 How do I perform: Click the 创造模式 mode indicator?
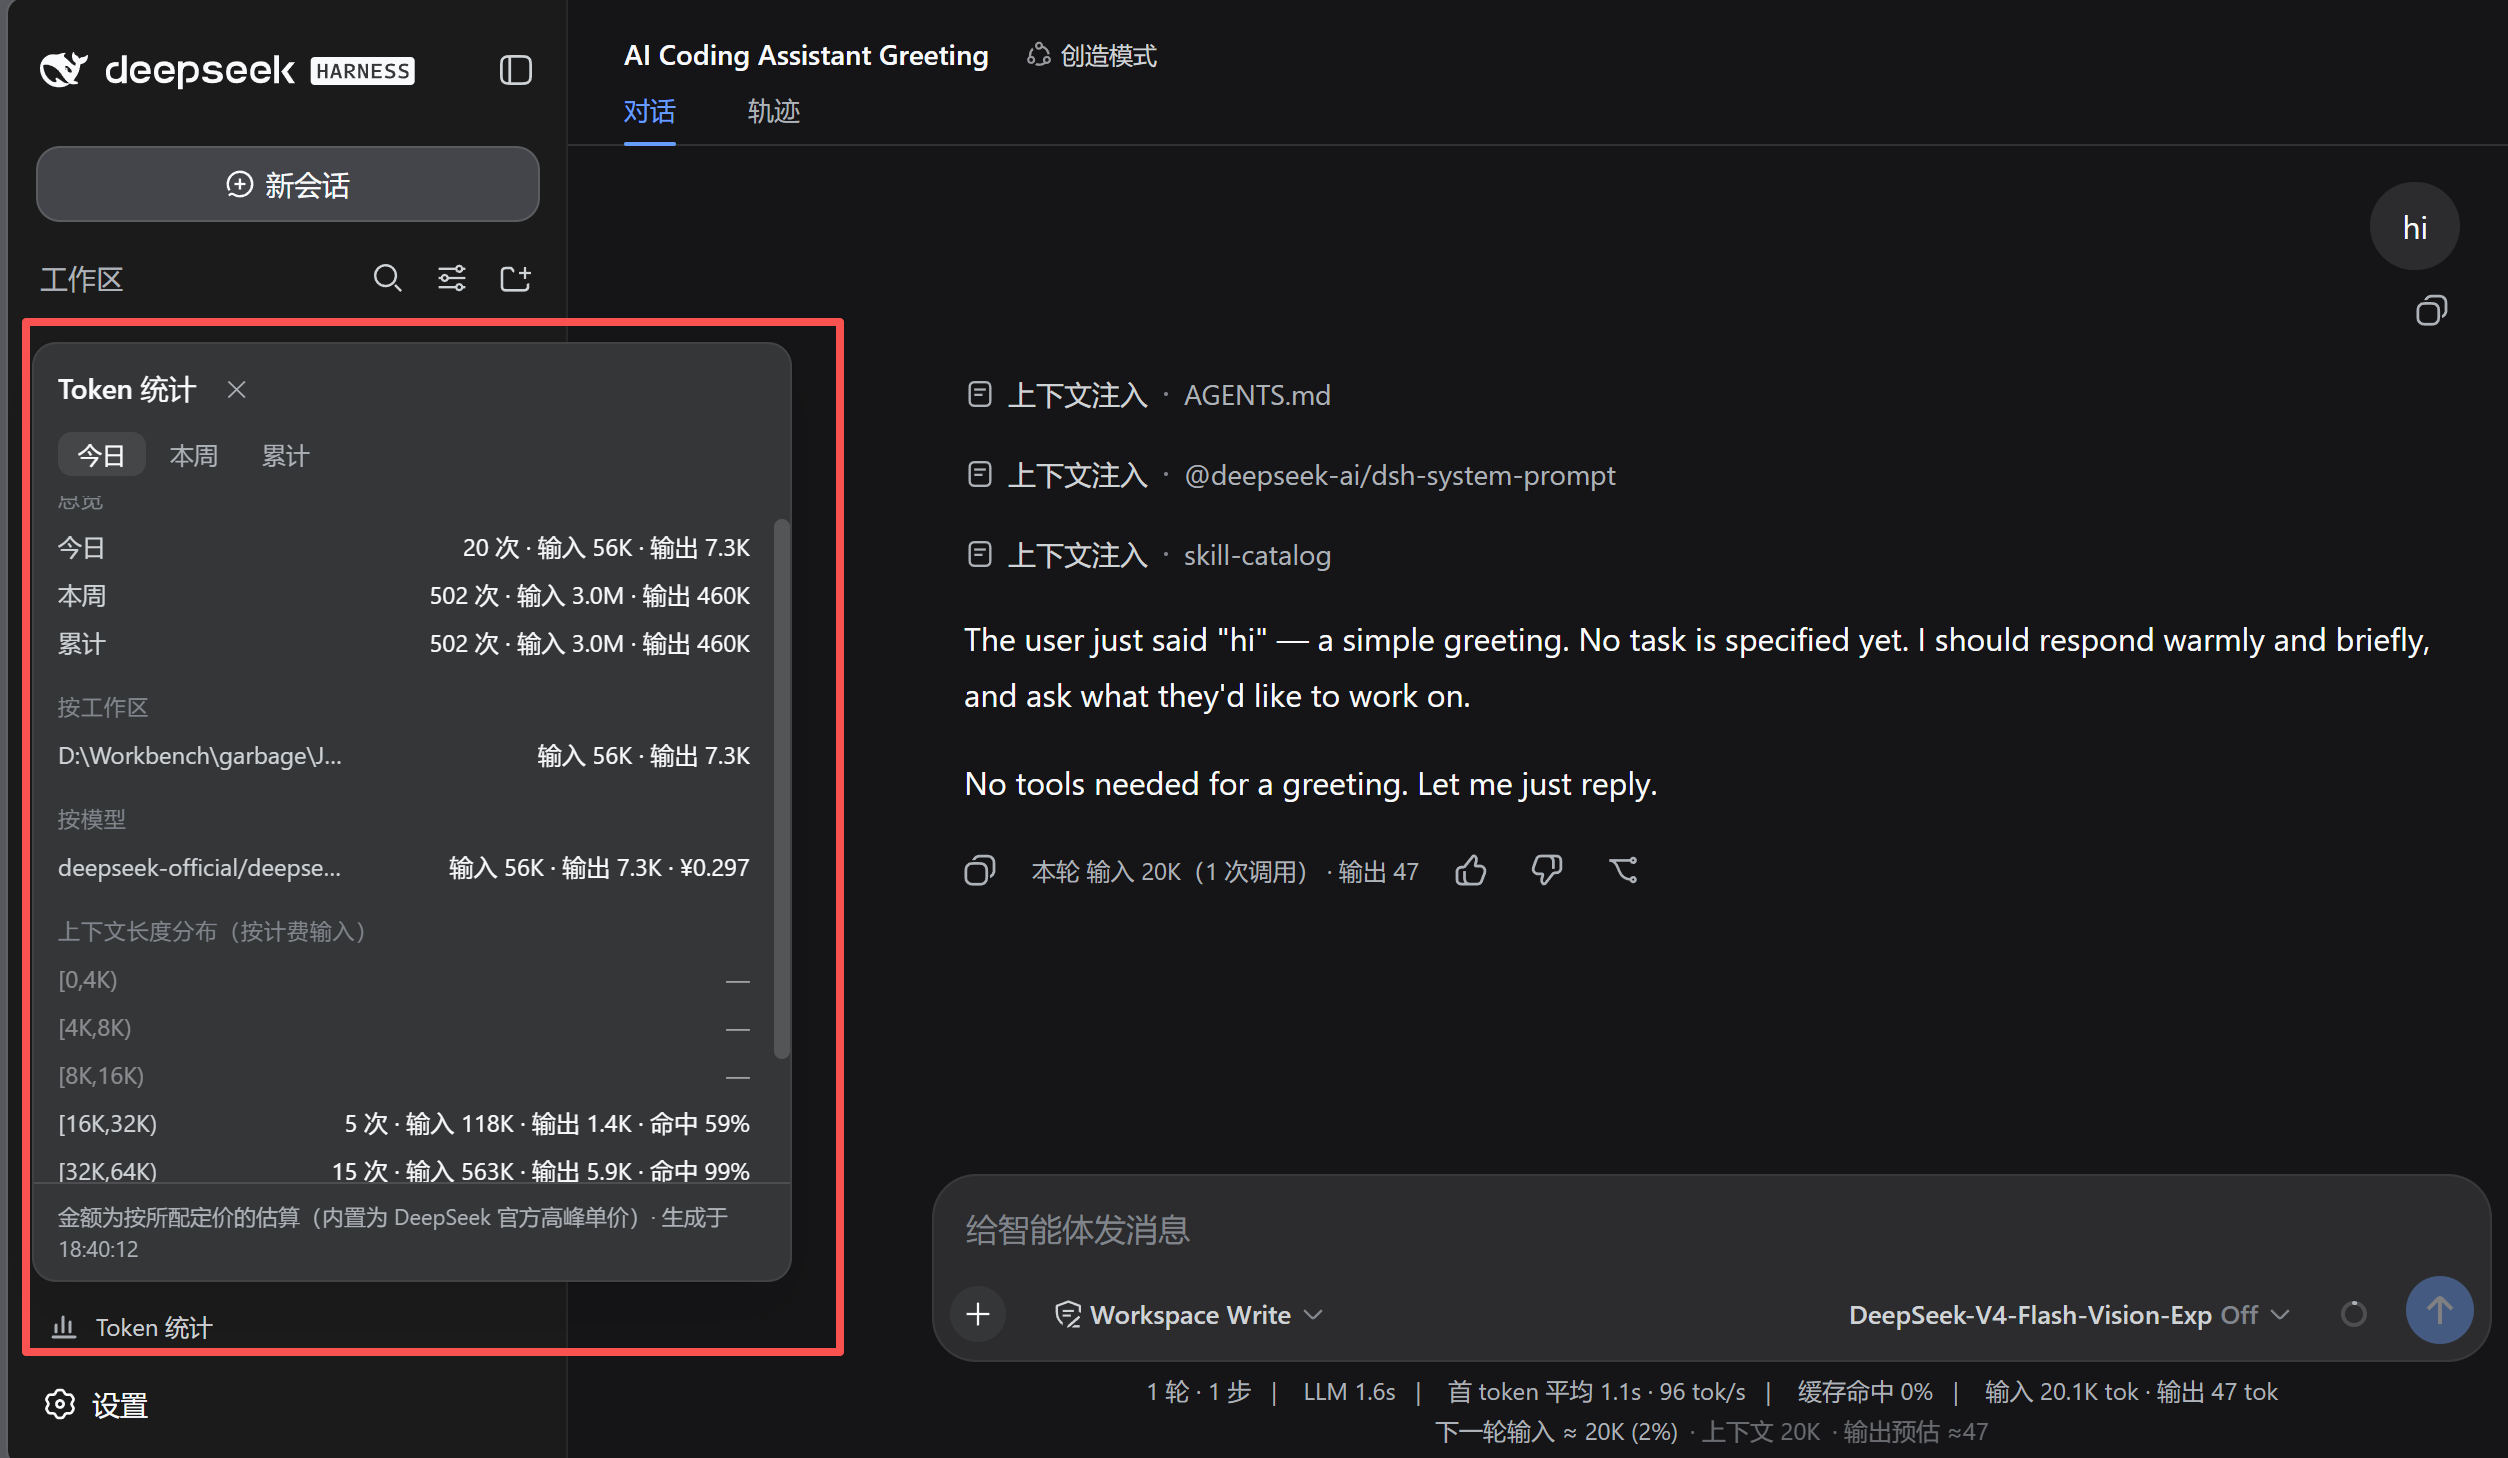[x=1092, y=56]
